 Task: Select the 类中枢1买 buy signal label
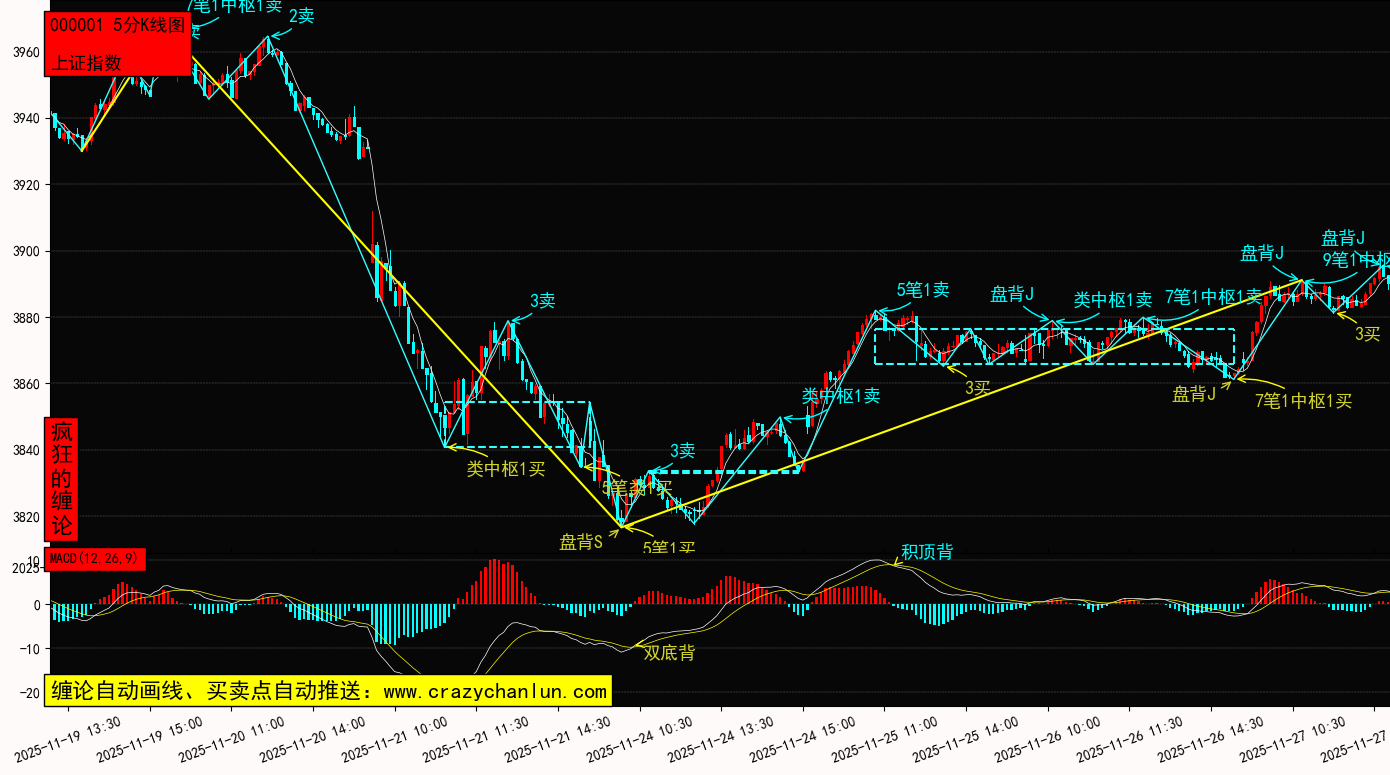click(506, 469)
